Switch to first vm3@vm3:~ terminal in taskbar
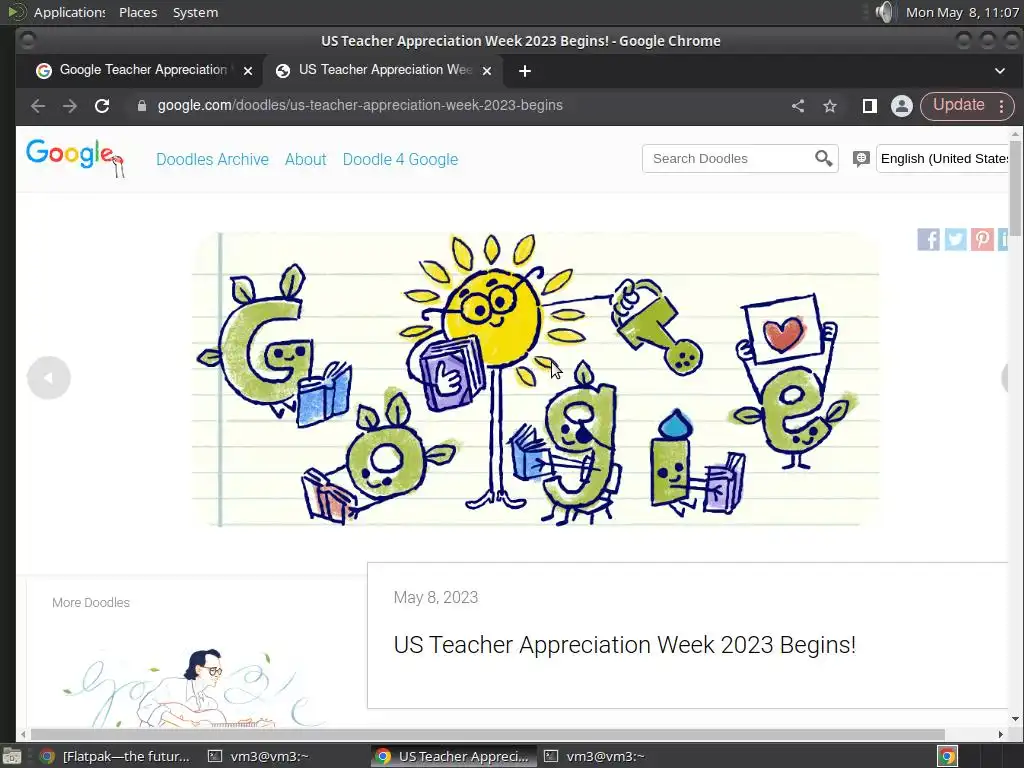1024x768 pixels. point(259,756)
